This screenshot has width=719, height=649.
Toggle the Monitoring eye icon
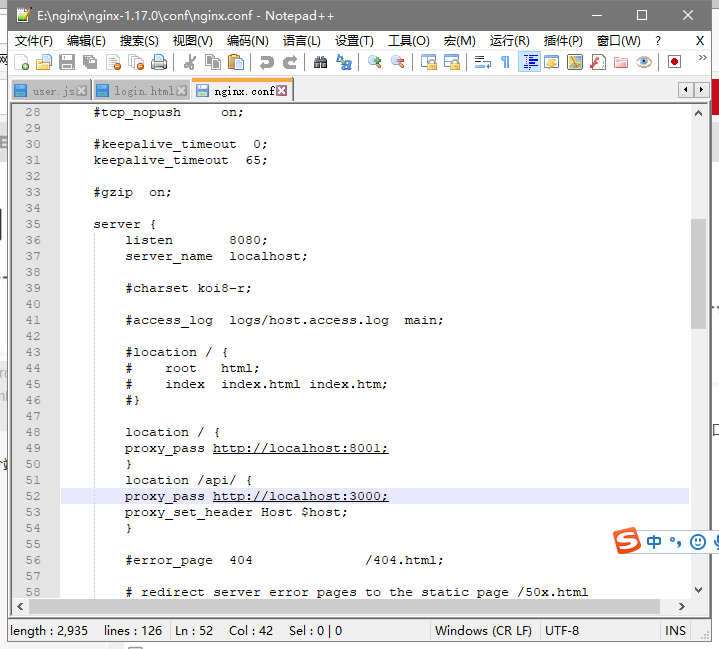[644, 62]
